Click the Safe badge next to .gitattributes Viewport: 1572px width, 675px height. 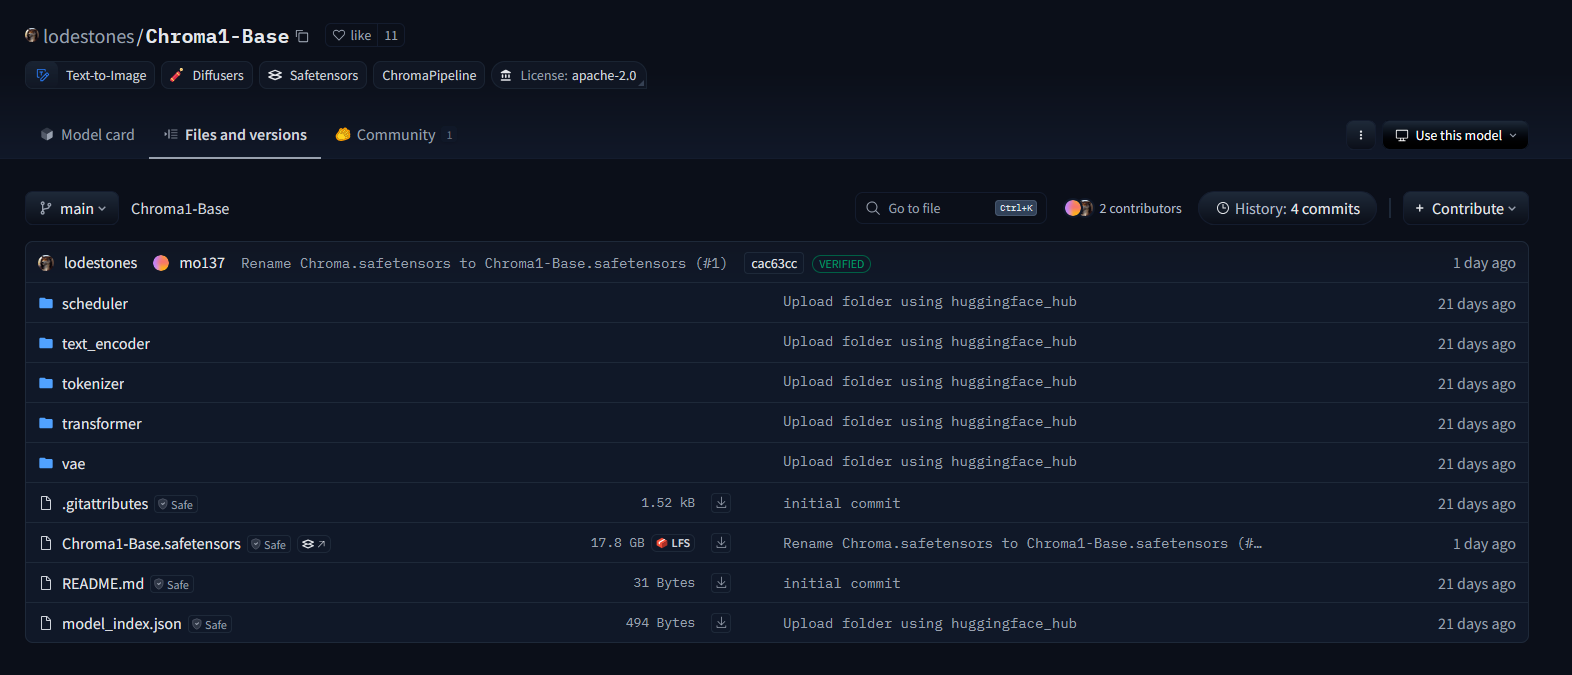click(x=176, y=504)
